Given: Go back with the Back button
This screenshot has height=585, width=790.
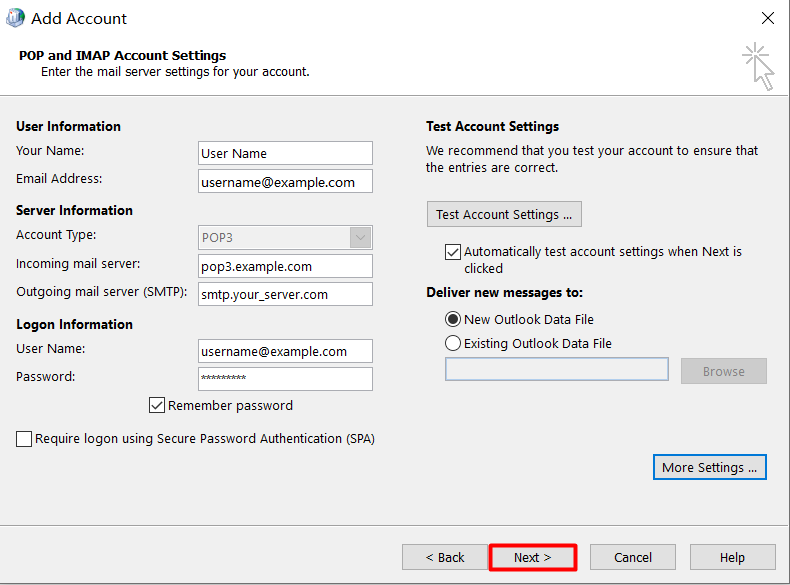Looking at the screenshot, I should pos(445,557).
